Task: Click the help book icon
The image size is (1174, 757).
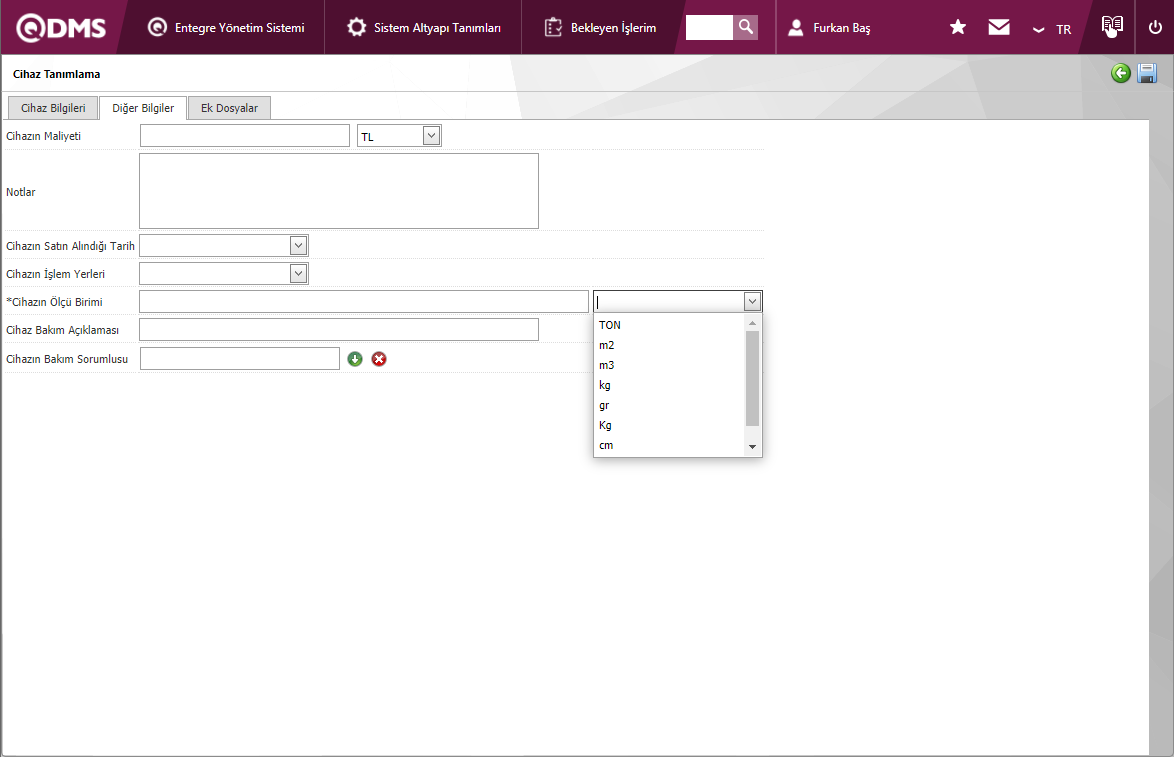Action: click(x=1112, y=27)
